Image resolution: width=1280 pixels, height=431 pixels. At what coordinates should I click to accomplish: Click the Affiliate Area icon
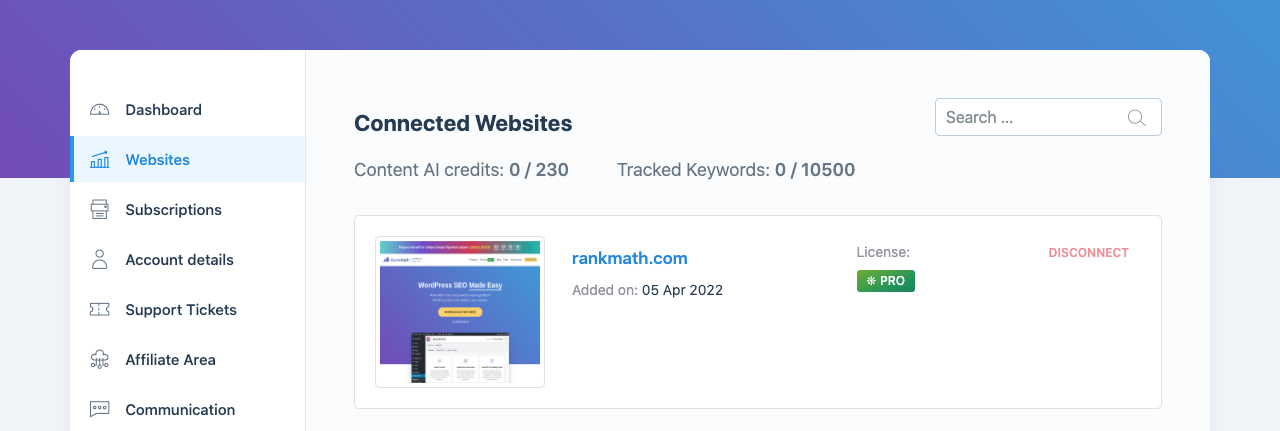[x=99, y=360]
